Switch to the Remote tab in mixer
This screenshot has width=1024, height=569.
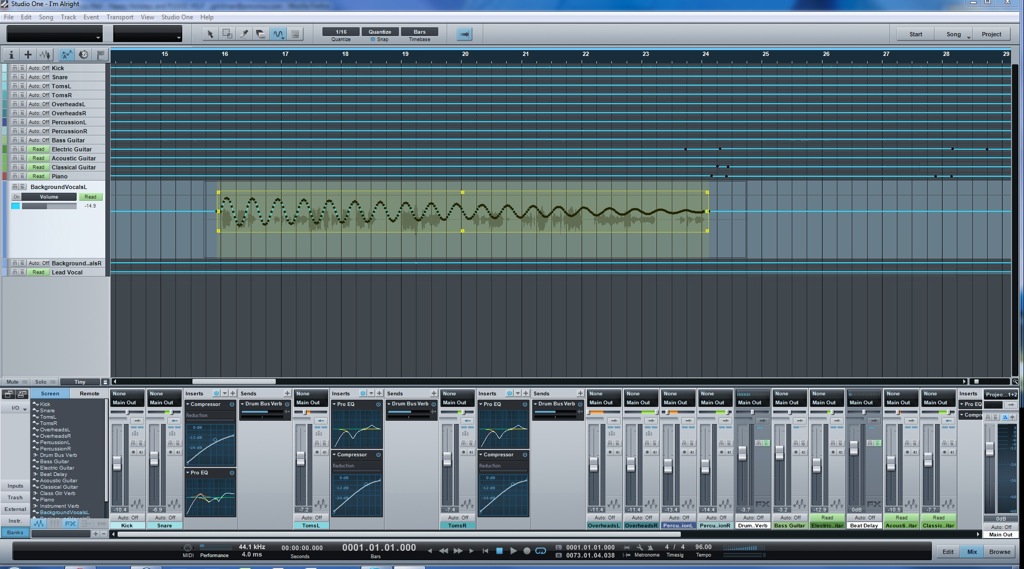[x=89, y=393]
